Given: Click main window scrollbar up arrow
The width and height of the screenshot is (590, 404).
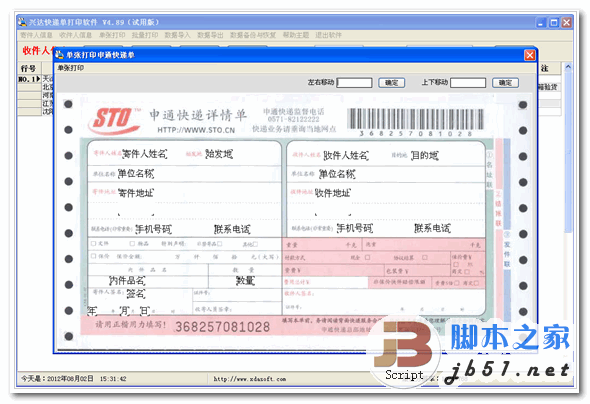Looking at the screenshot, I should 568,67.
